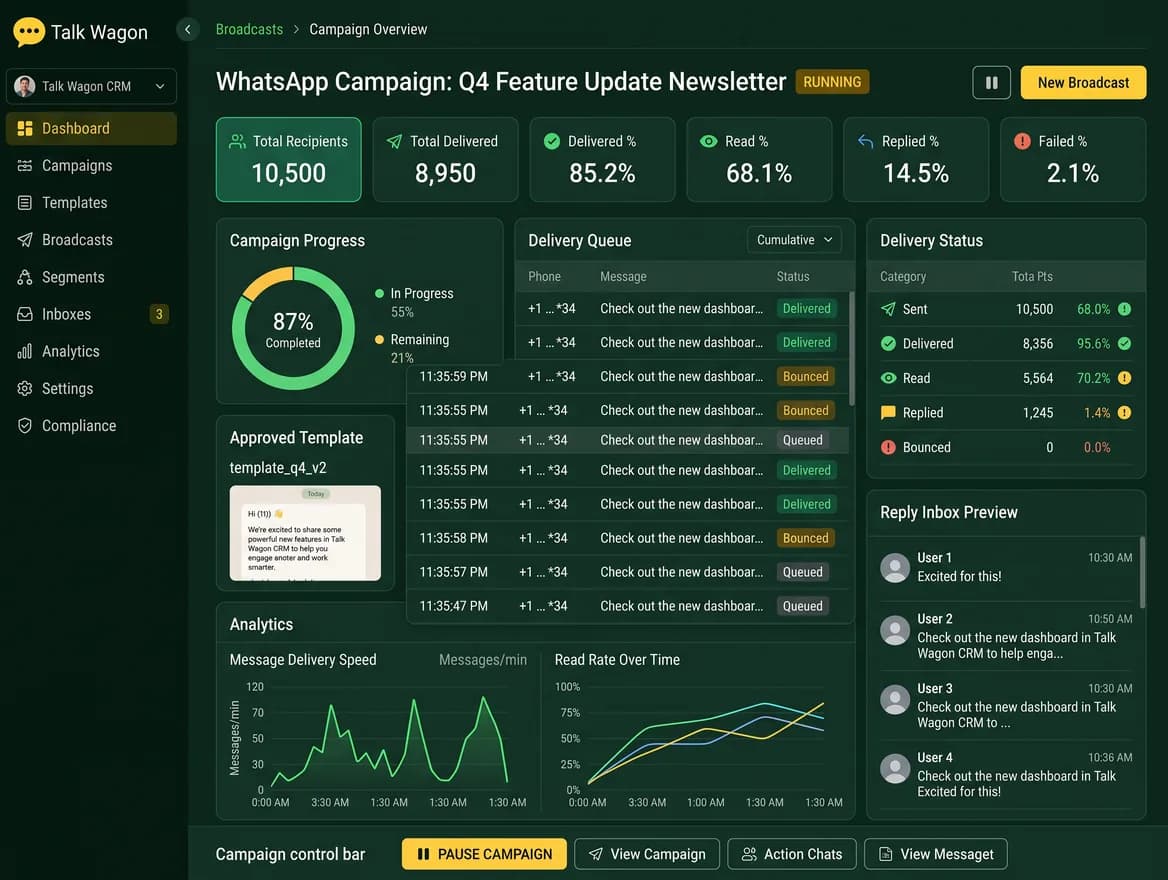This screenshot has height=880, width=1168.
Task: Click the check icon next to 95.6%
Action: 1124,344
